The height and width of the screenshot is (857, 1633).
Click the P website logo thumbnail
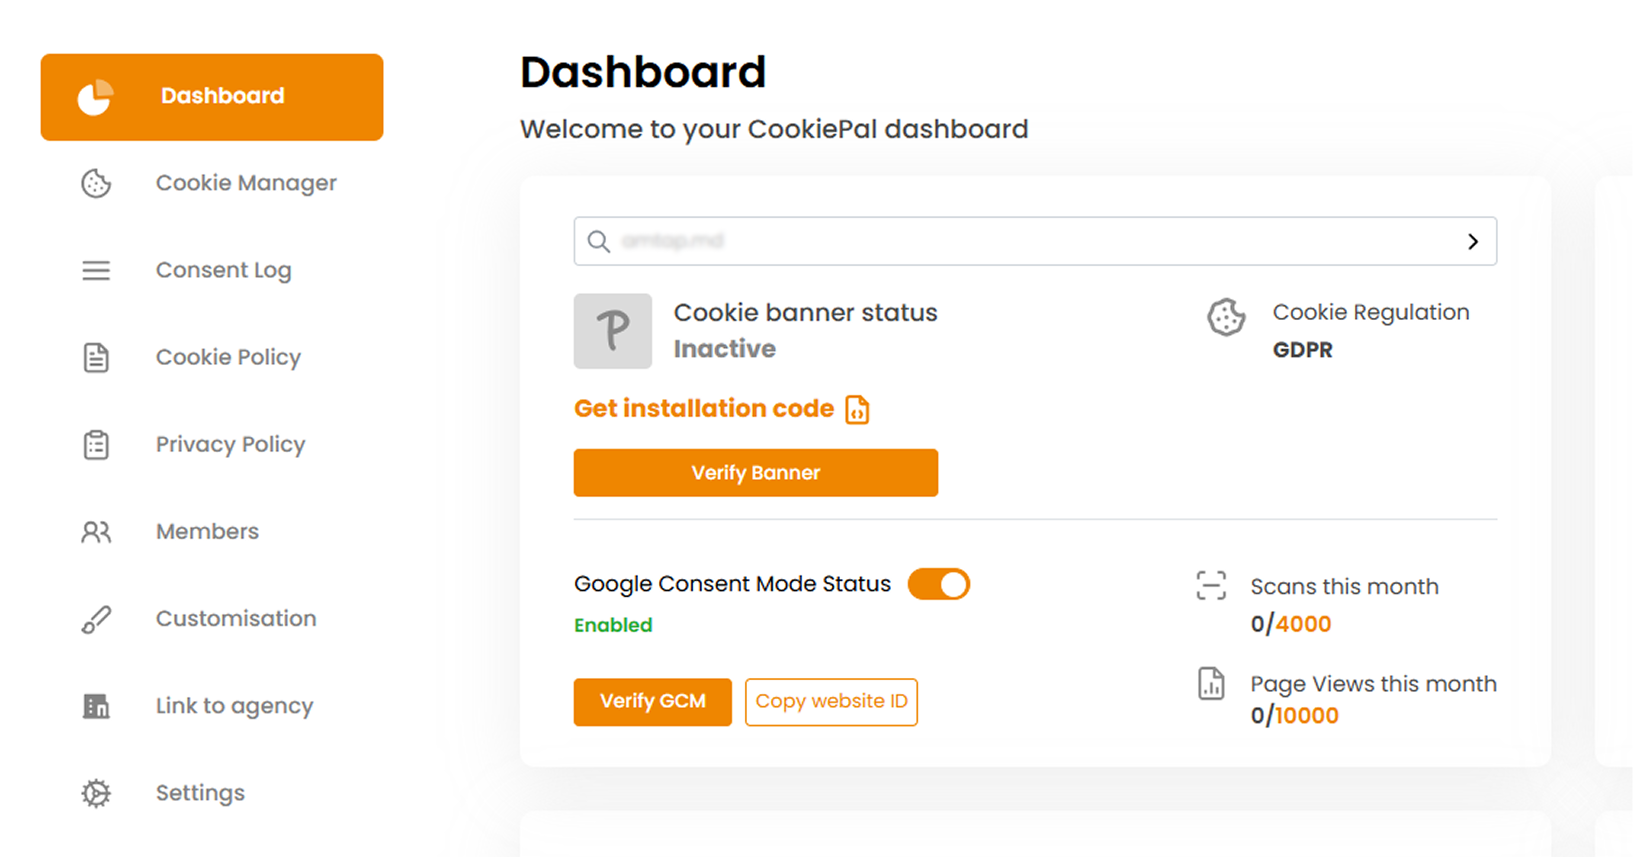(x=612, y=331)
